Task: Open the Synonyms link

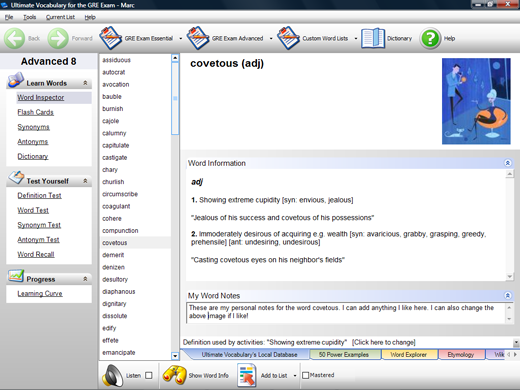Action: pyautogui.click(x=33, y=127)
